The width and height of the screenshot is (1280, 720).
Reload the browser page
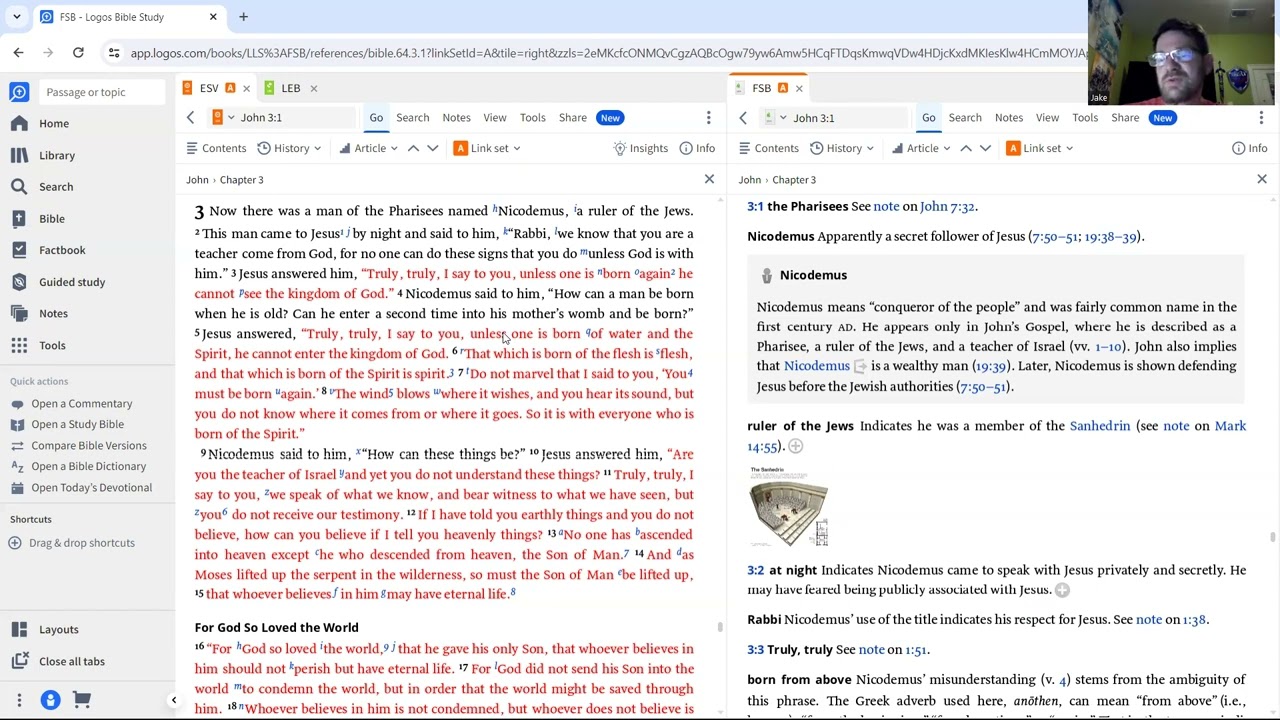(78, 52)
